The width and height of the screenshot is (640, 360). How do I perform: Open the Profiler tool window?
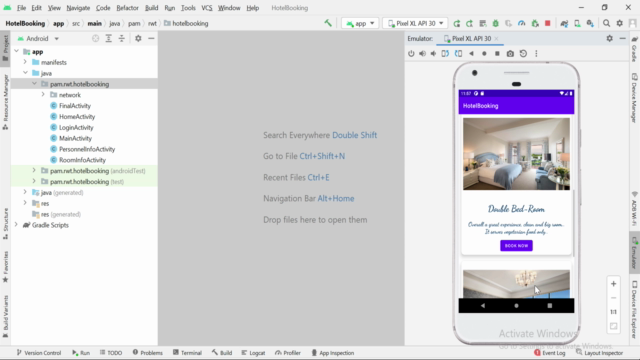click(x=288, y=353)
